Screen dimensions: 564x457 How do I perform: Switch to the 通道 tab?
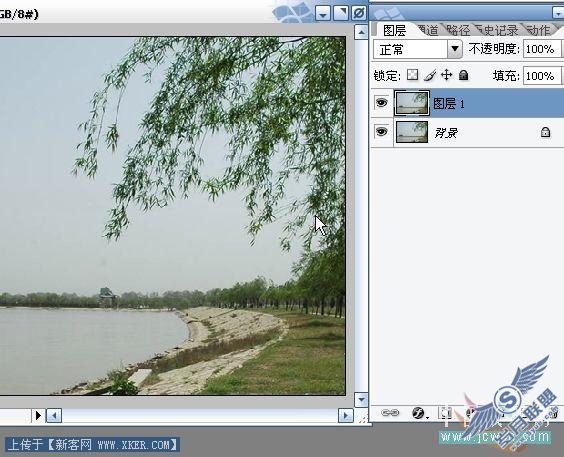pos(428,30)
